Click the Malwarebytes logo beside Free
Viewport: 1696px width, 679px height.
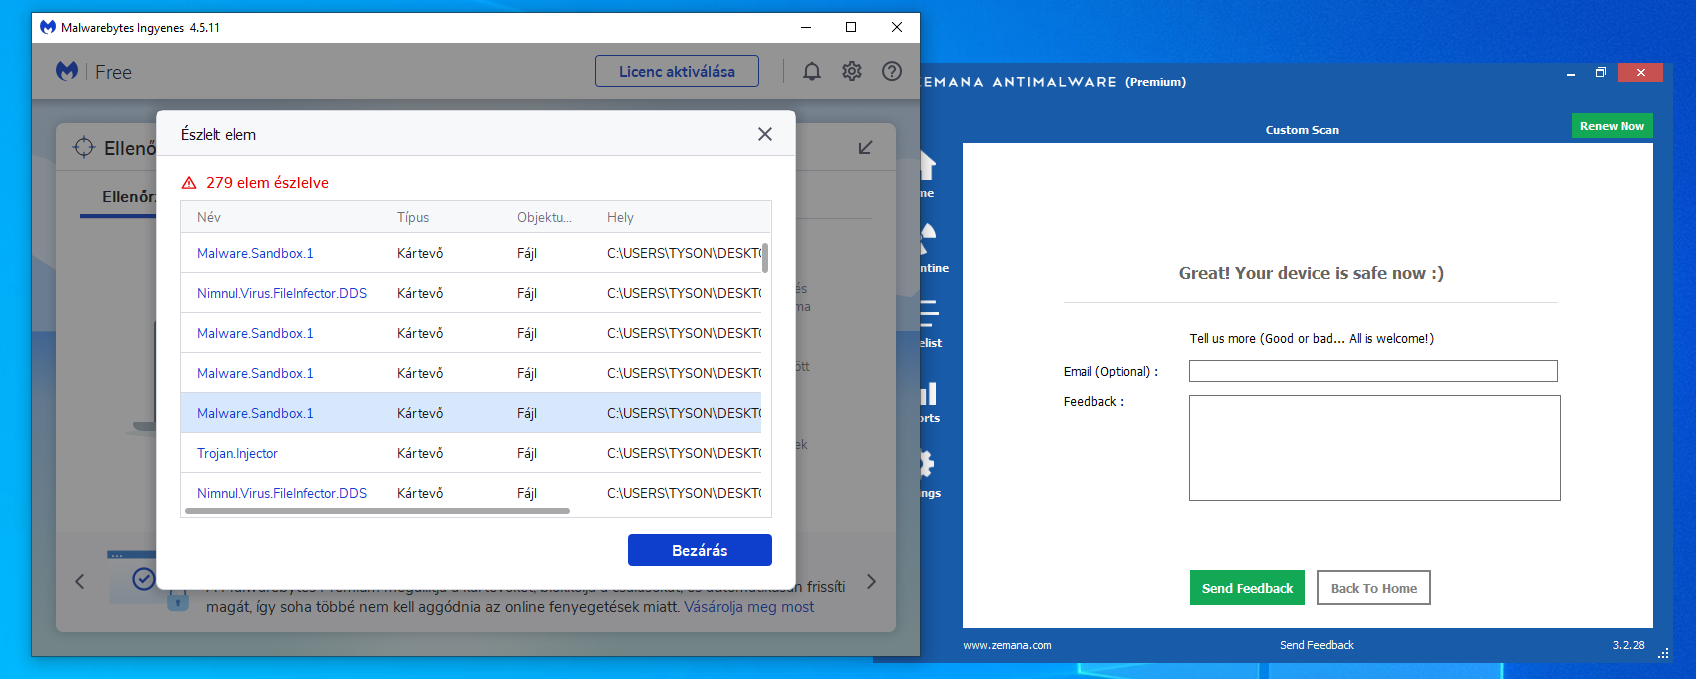coord(67,71)
